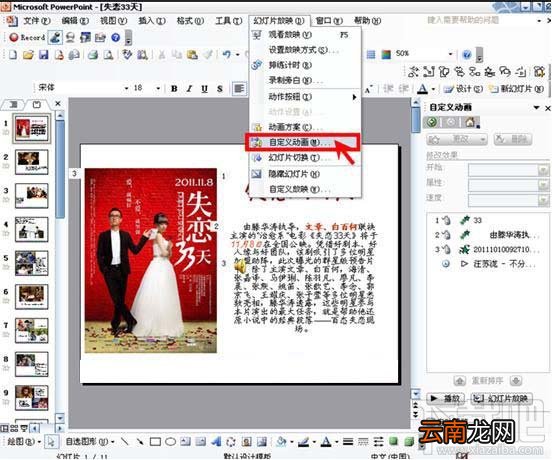Click the Print icon on the standard toolbar
The height and width of the screenshot is (460, 552).
[93, 55]
